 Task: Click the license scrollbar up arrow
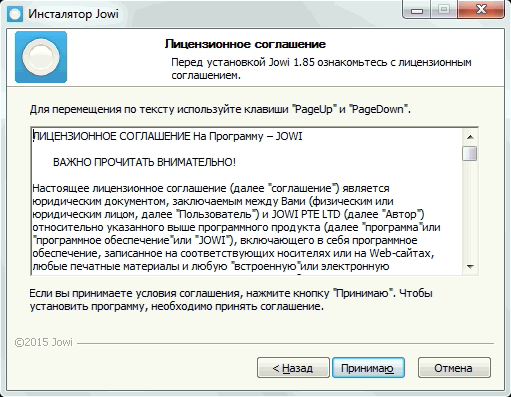[470, 137]
